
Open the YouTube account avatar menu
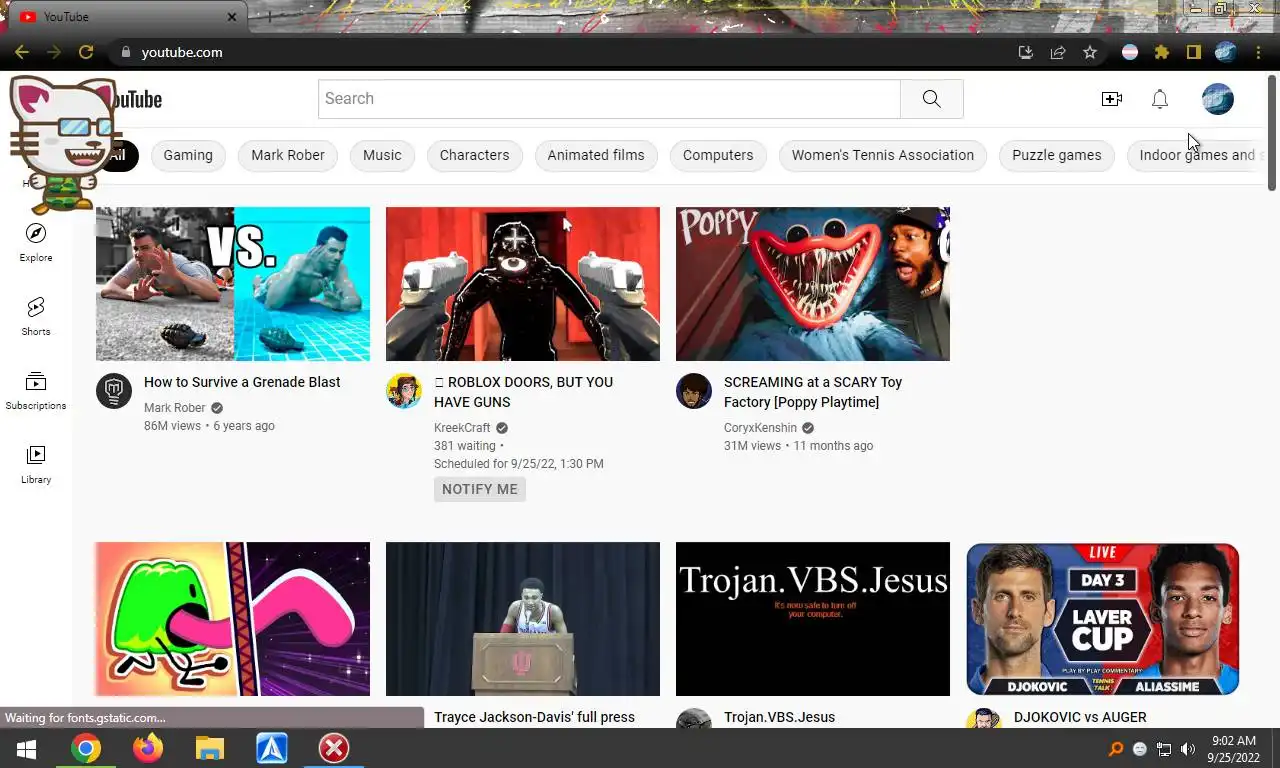pos(1218,99)
